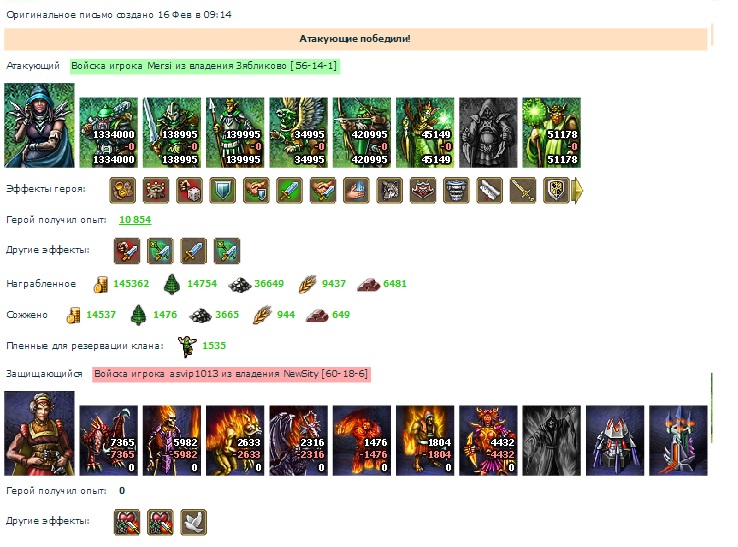This screenshot has height=547, width=738.
Task: Click the attacker Mersi army label
Action: pos(204,66)
